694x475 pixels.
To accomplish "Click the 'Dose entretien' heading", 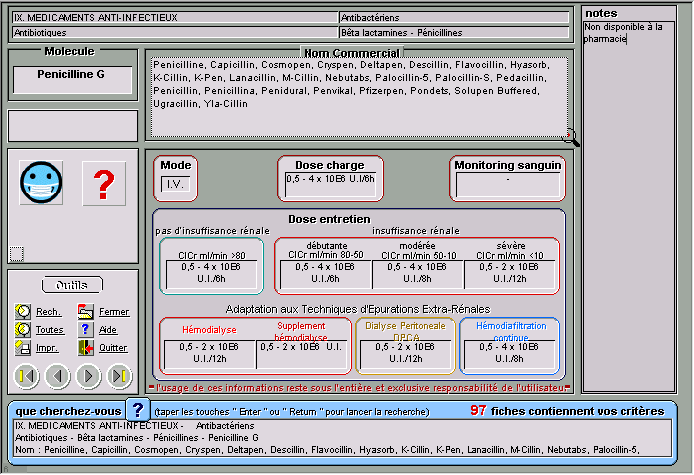I will tap(329, 219).
